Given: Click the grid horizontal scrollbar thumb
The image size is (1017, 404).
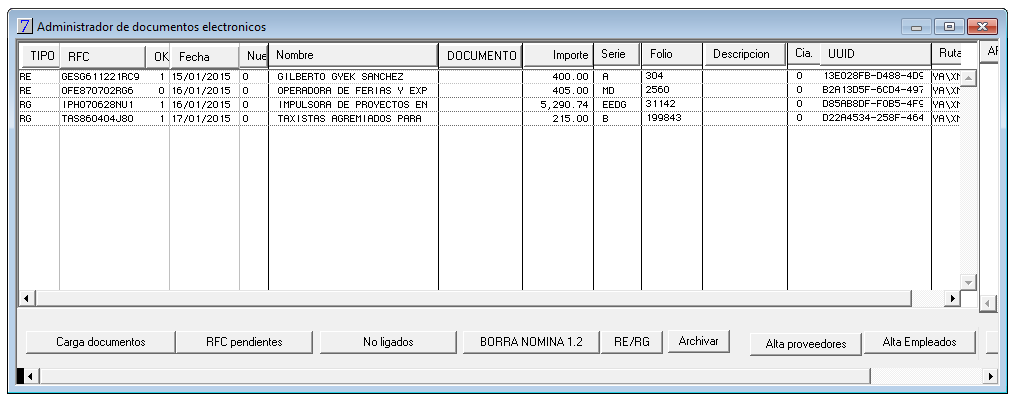Looking at the screenshot, I should 473,298.
